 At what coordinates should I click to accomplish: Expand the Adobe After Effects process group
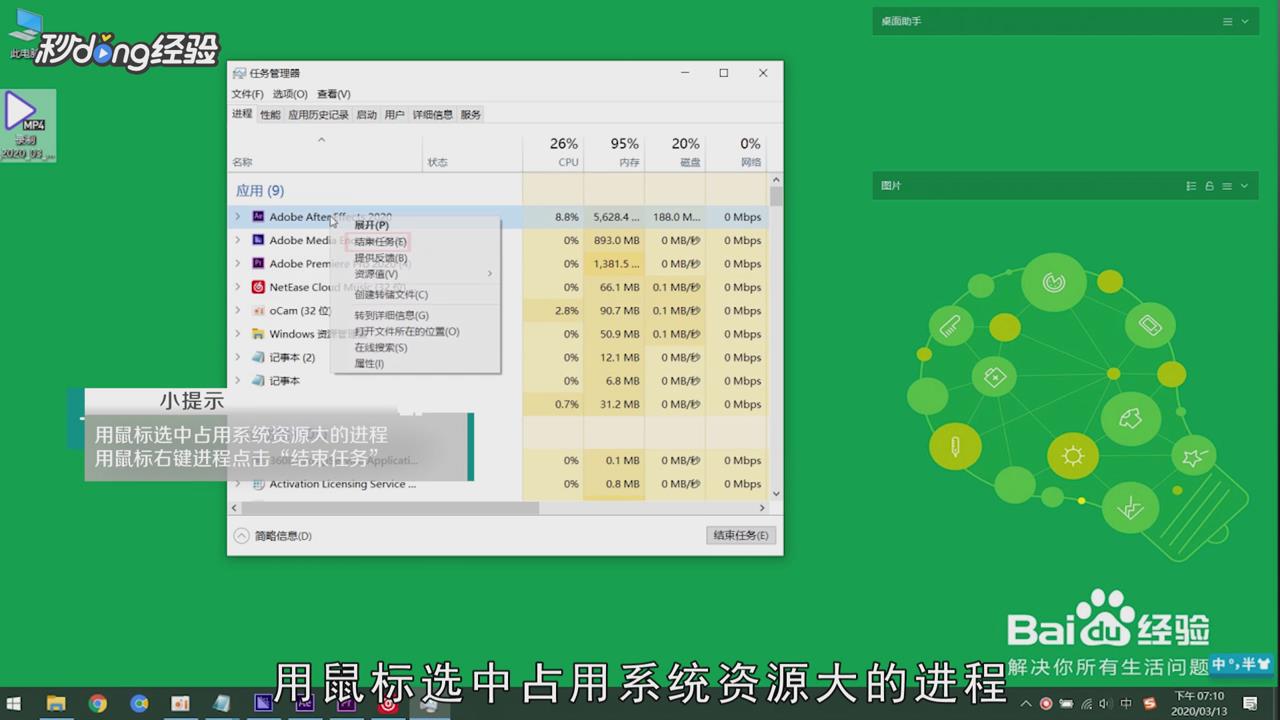(238, 216)
